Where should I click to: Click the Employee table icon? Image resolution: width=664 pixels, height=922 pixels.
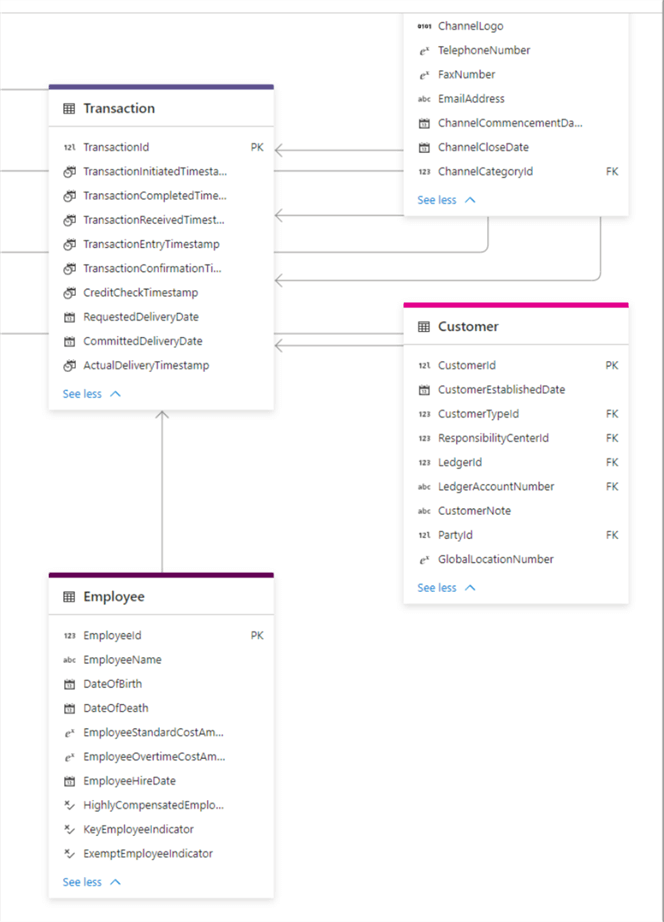(x=69, y=597)
